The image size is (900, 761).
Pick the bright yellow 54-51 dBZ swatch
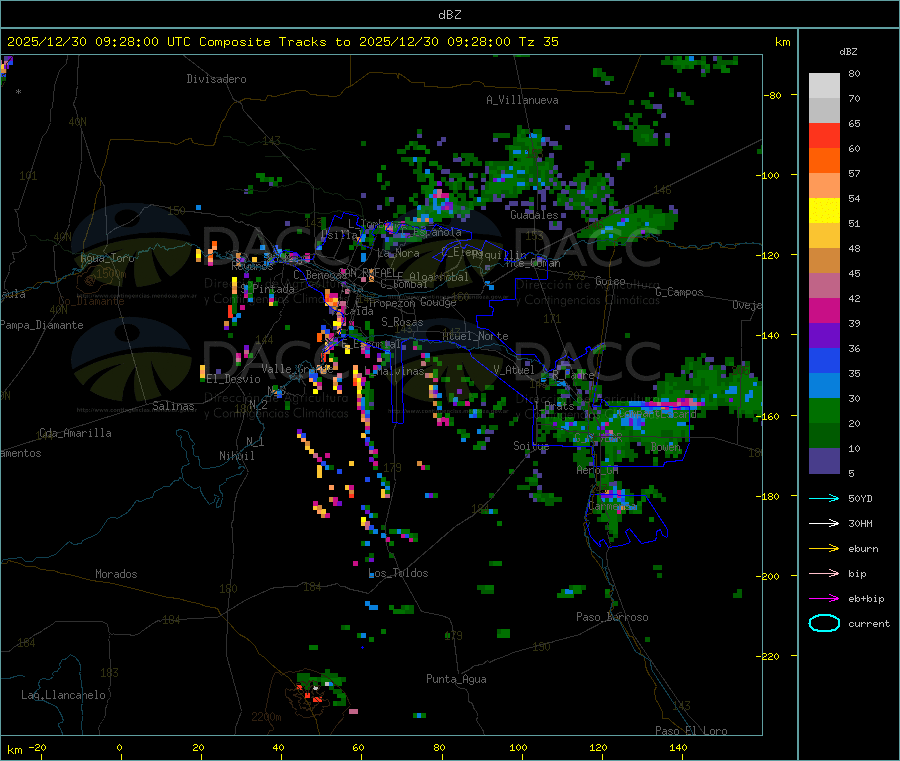click(x=824, y=211)
